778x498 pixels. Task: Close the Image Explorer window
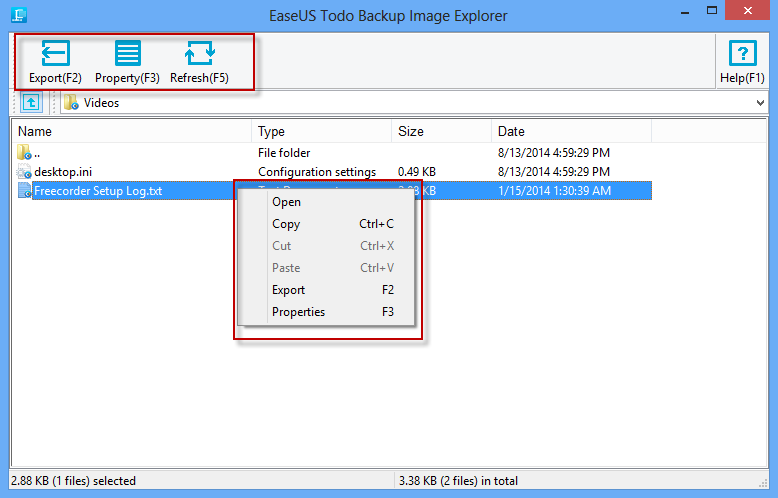747,10
